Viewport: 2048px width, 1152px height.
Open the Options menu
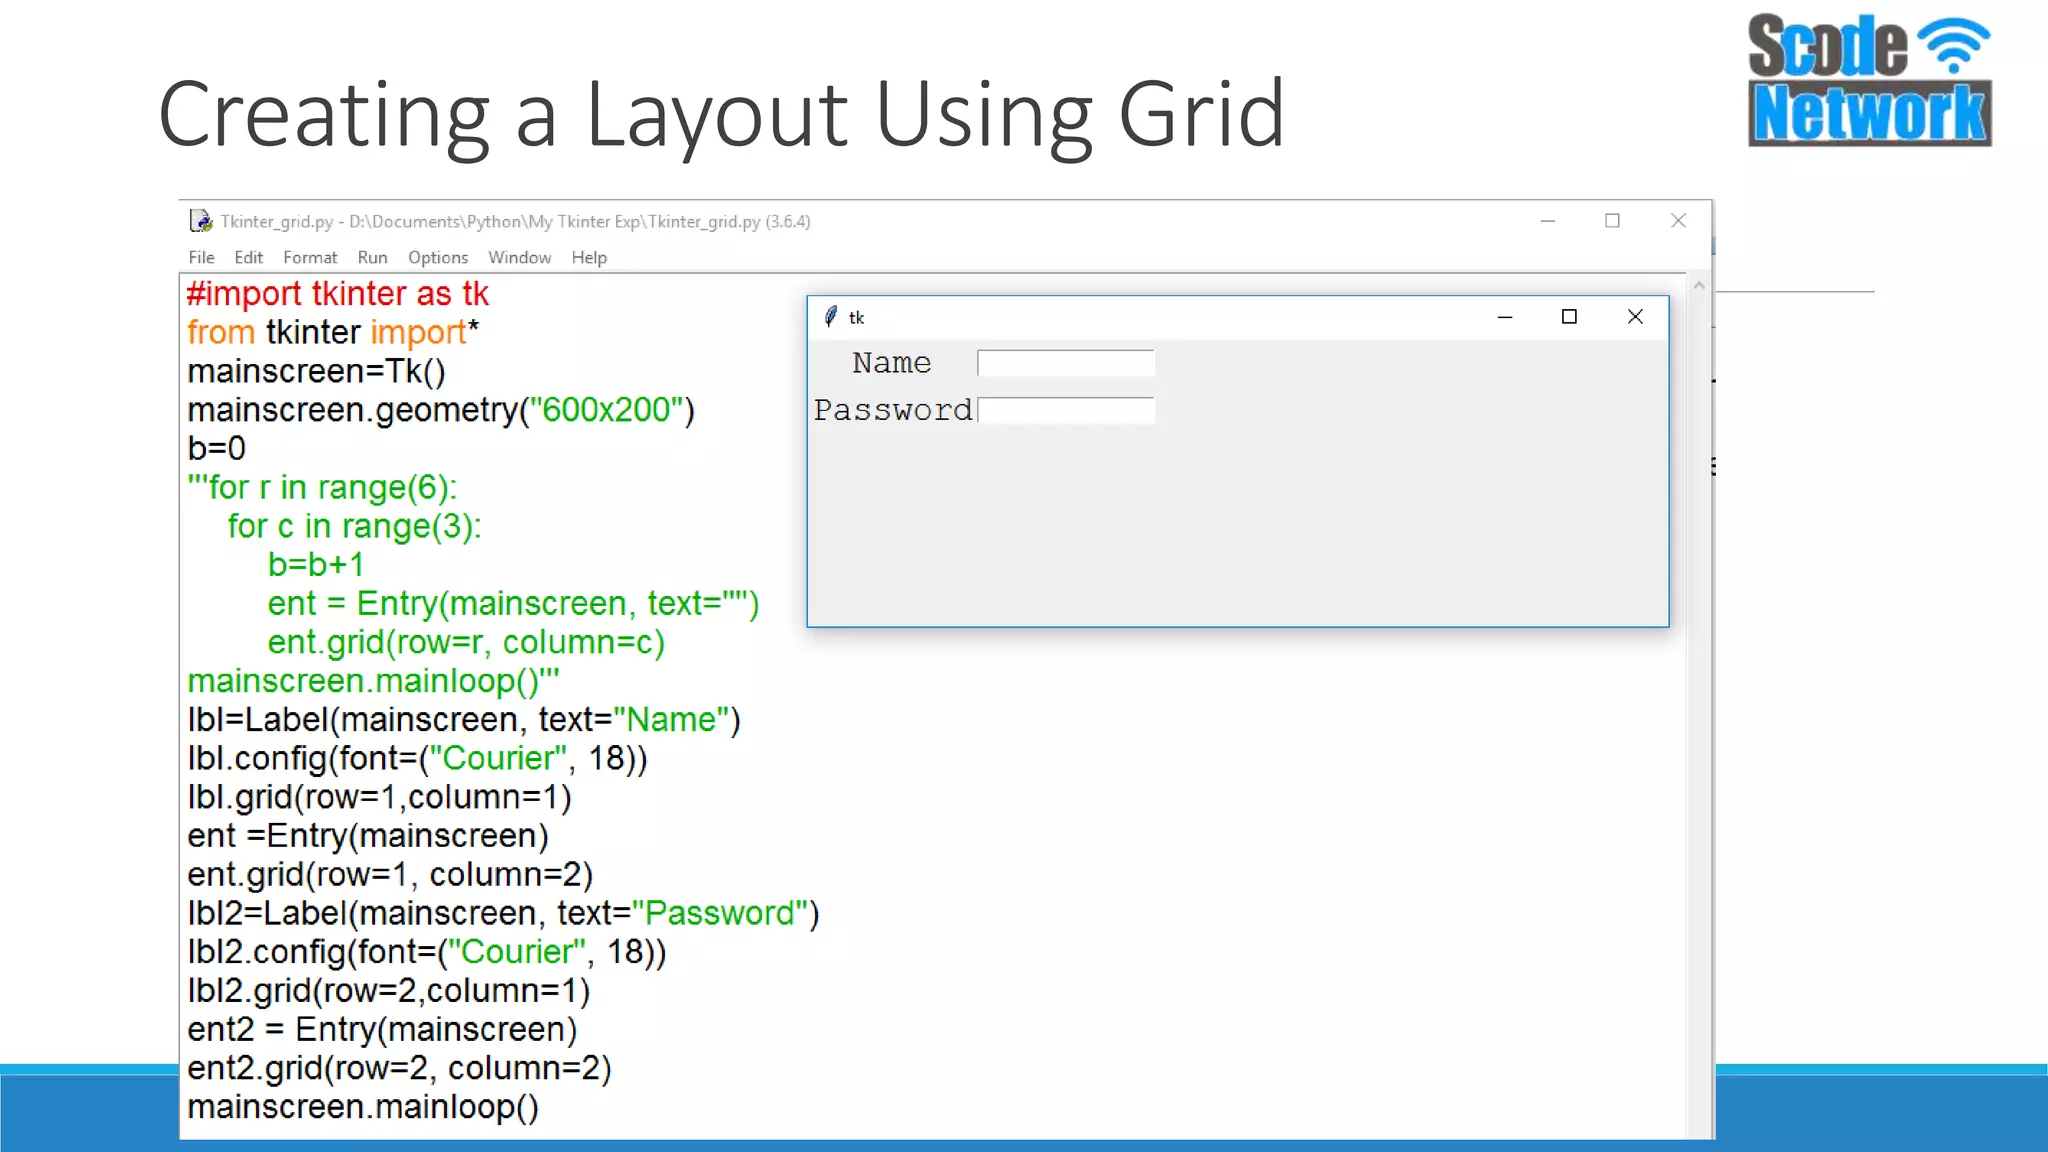(438, 257)
